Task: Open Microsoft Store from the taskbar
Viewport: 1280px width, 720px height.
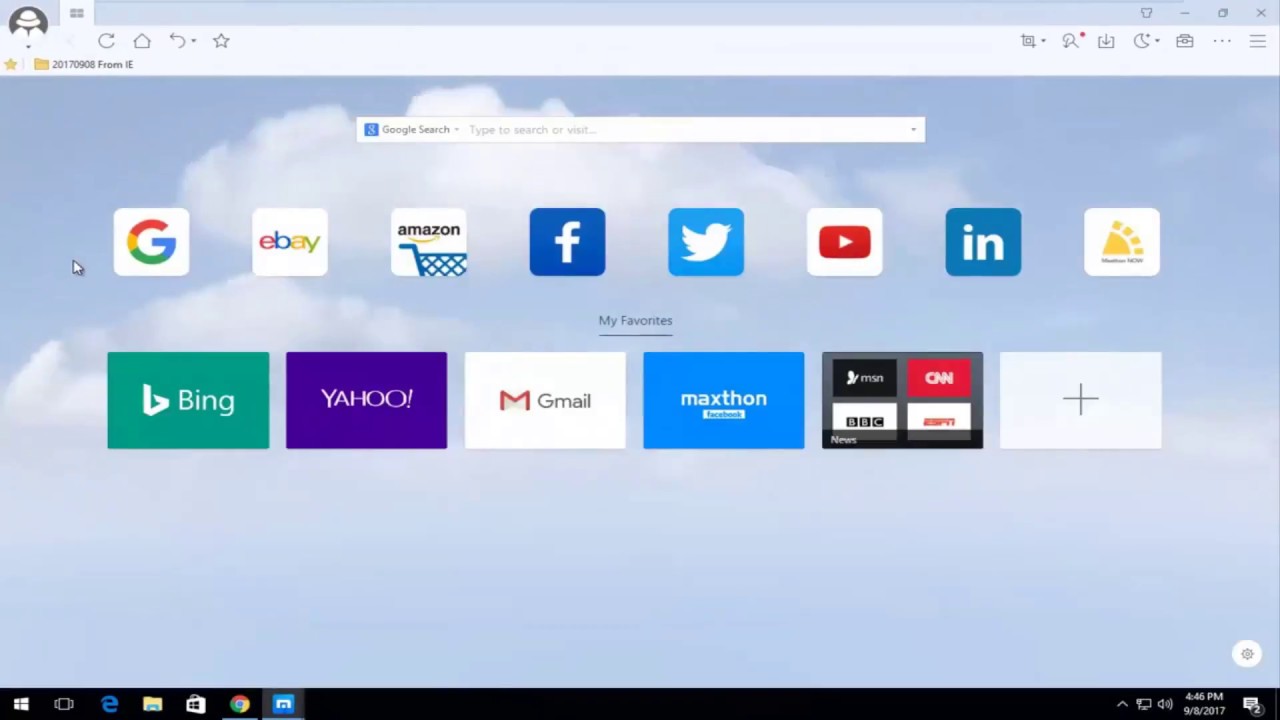Action: click(196, 704)
